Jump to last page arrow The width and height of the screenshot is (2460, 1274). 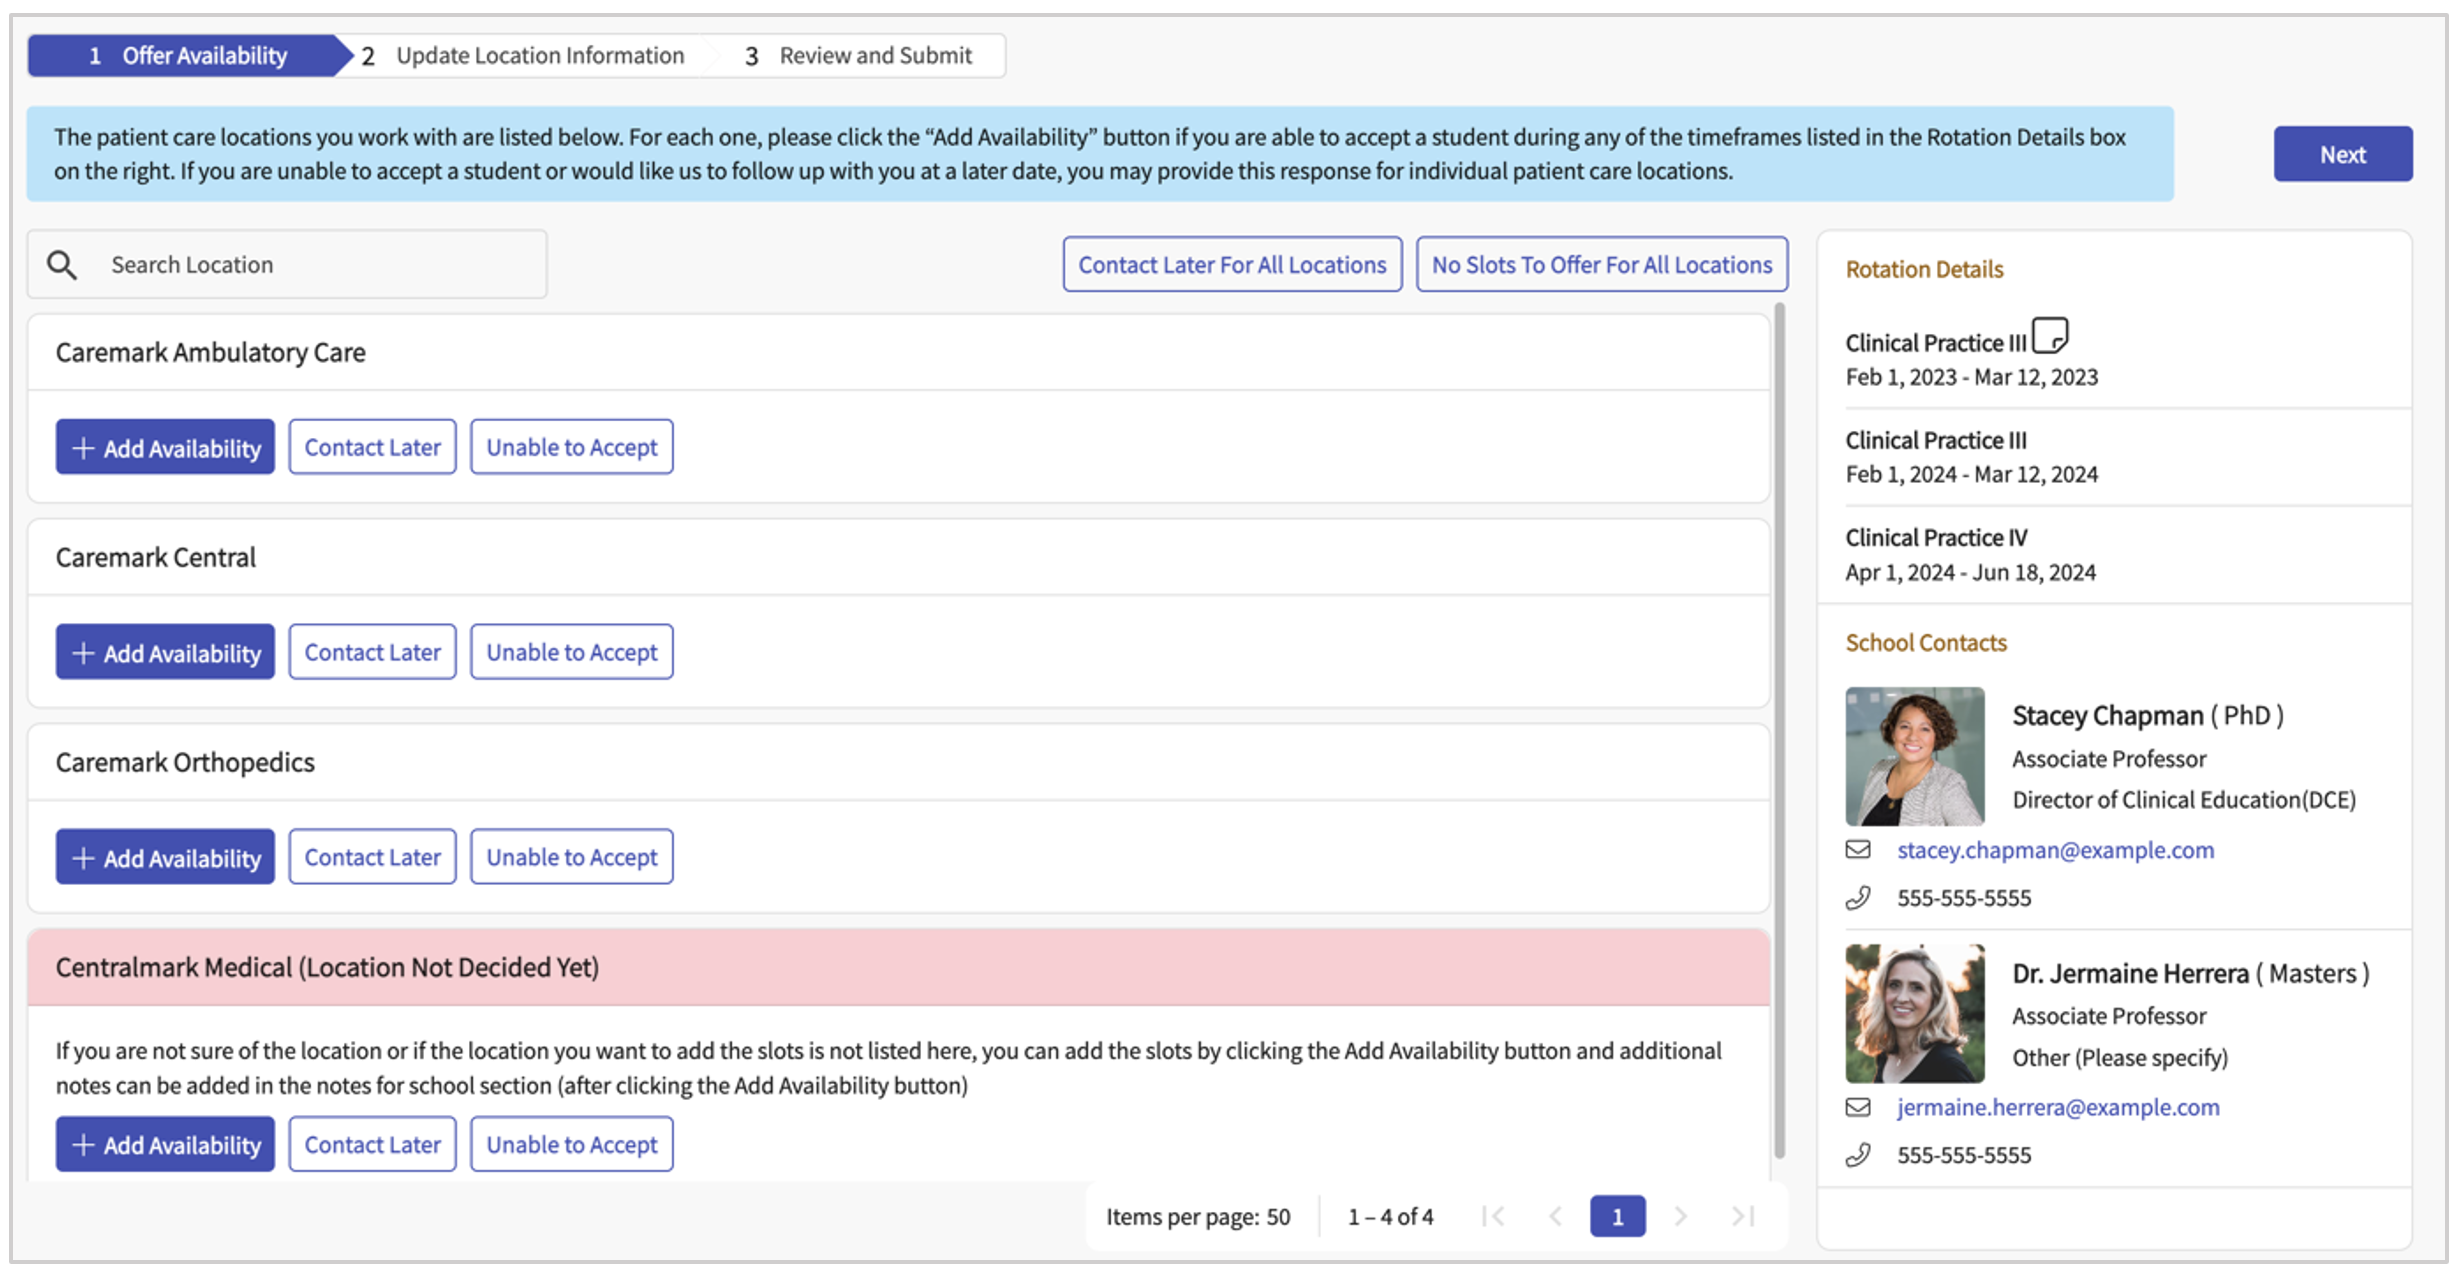point(1743,1216)
